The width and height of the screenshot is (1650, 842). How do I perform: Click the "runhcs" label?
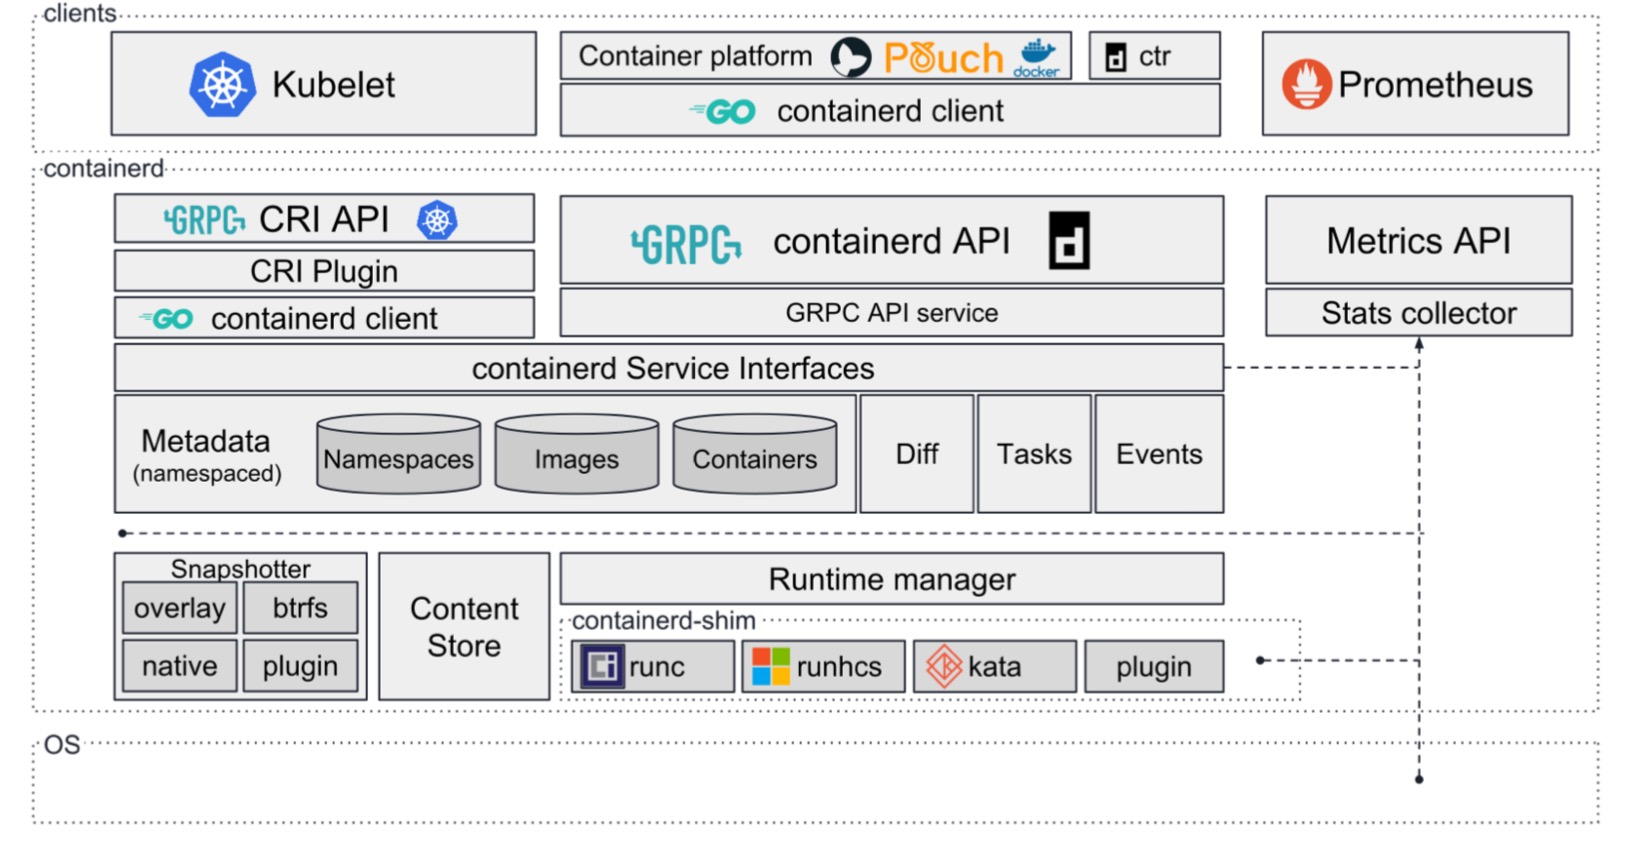[x=839, y=667]
